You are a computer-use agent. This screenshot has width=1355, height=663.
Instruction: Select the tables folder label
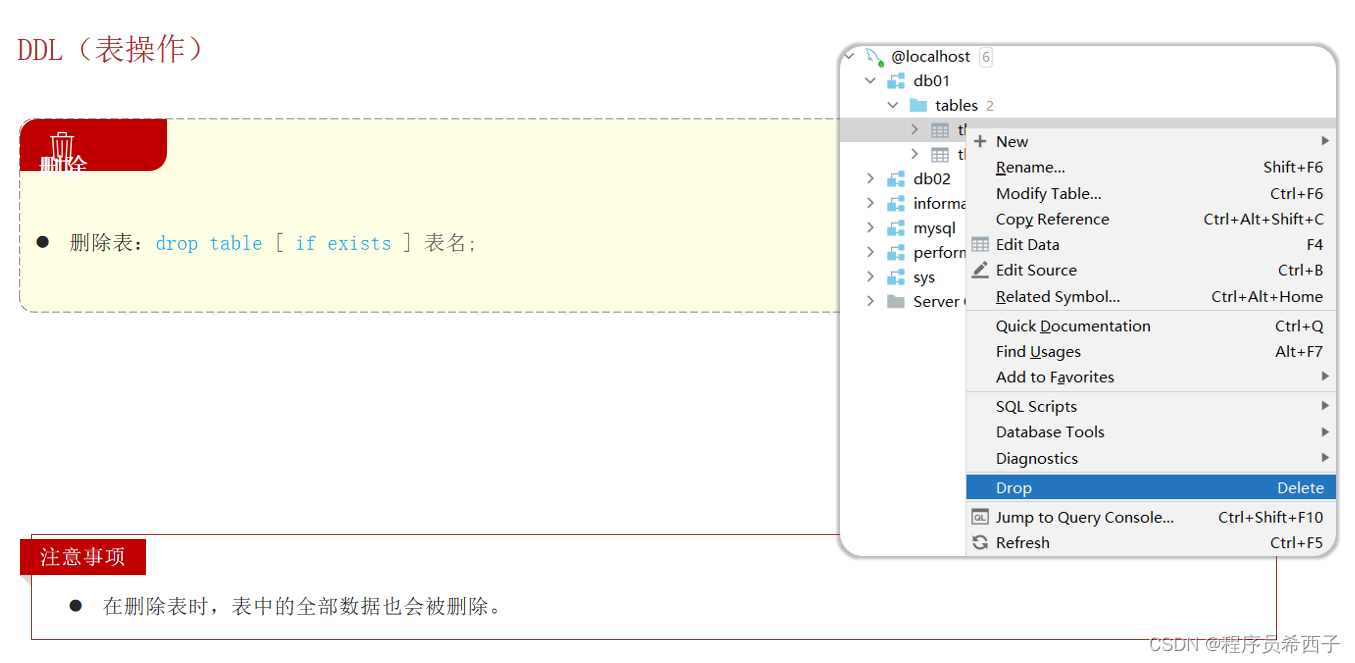(957, 105)
